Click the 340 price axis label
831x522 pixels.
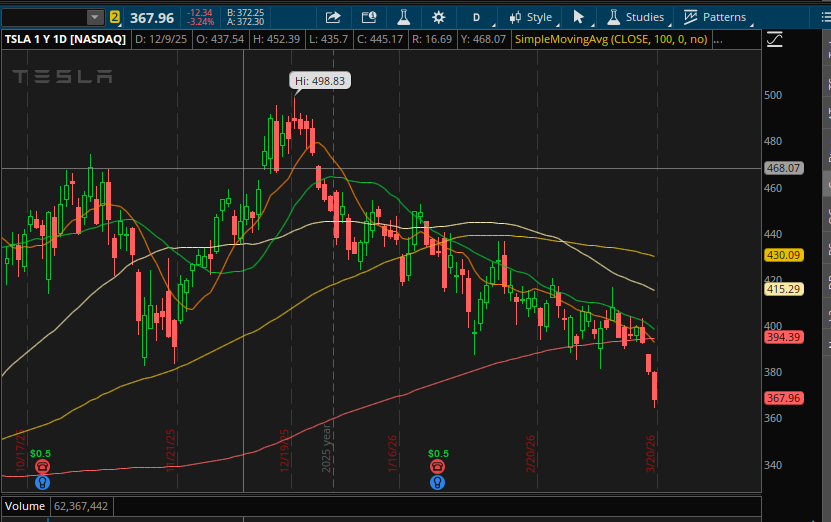point(773,465)
